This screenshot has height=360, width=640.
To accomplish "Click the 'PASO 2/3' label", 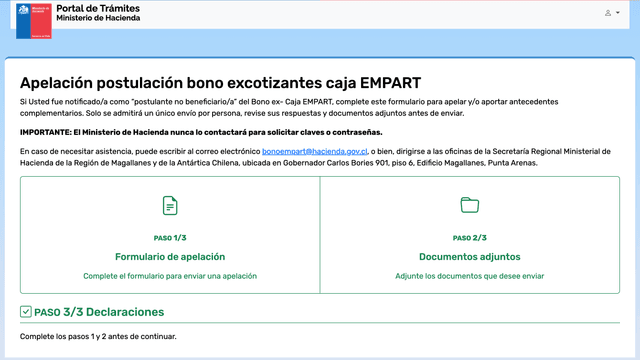I will (469, 238).
